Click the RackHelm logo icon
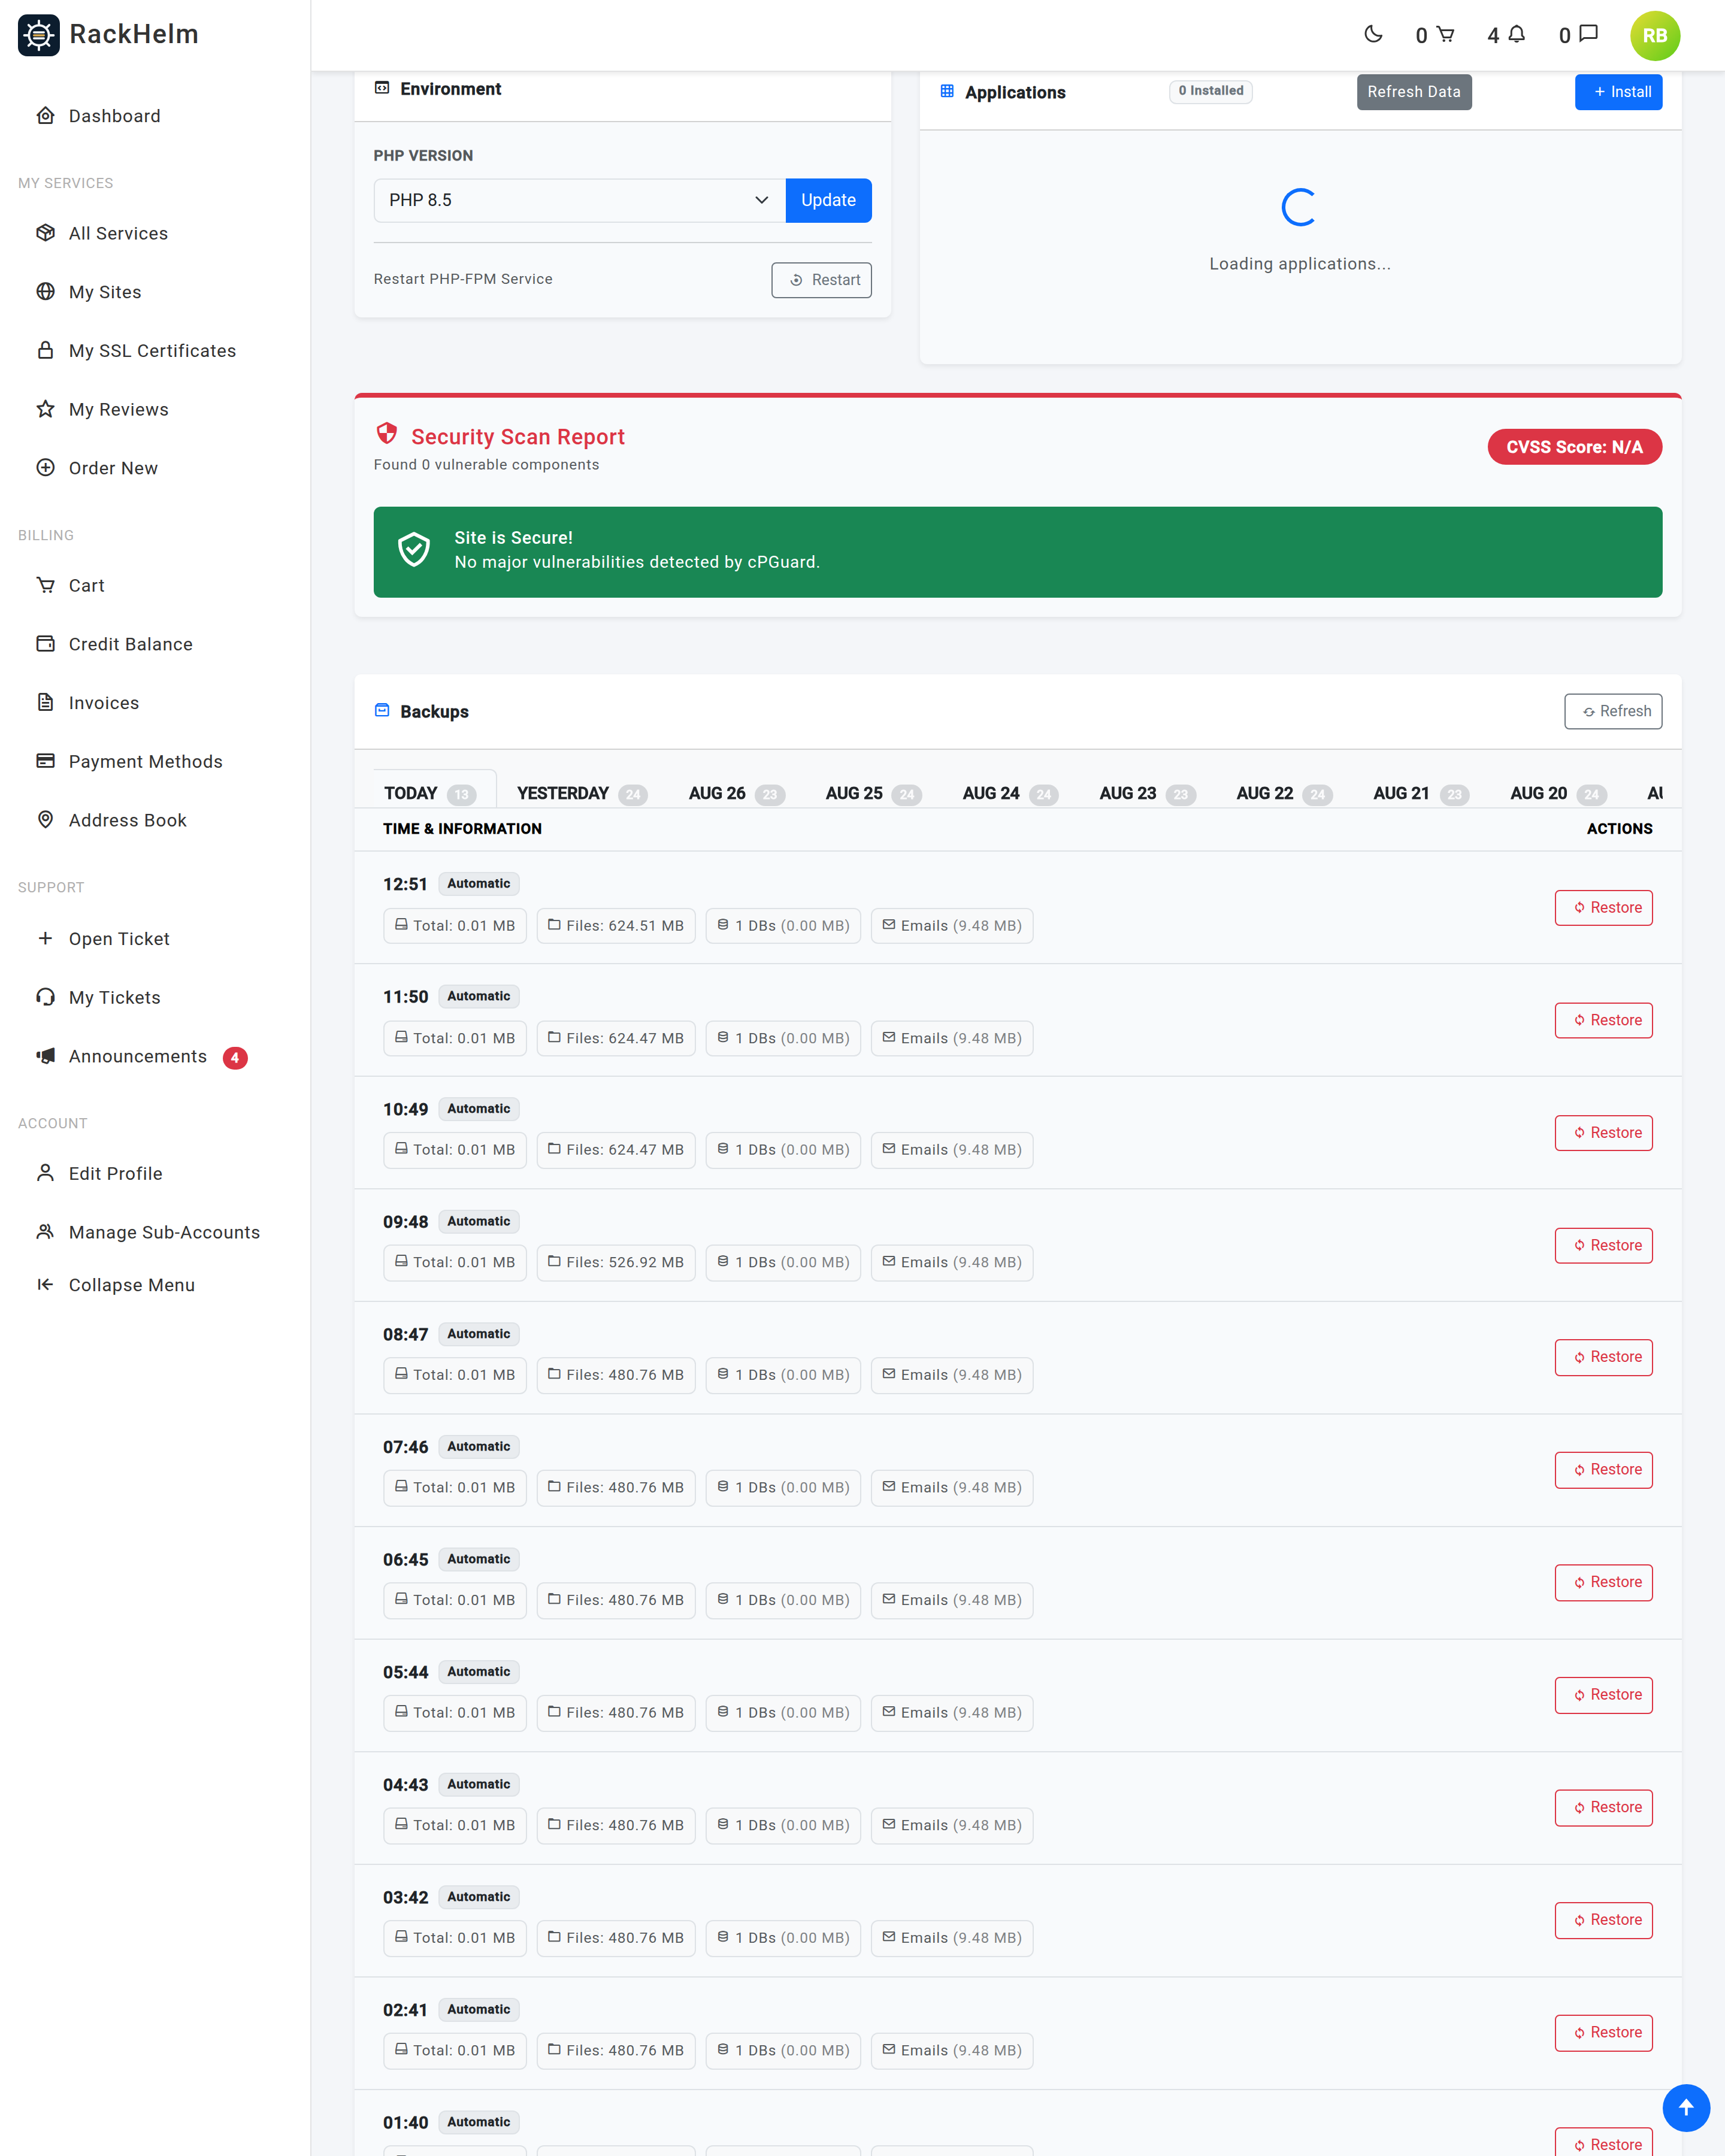The height and width of the screenshot is (2156, 1725). 38,35
